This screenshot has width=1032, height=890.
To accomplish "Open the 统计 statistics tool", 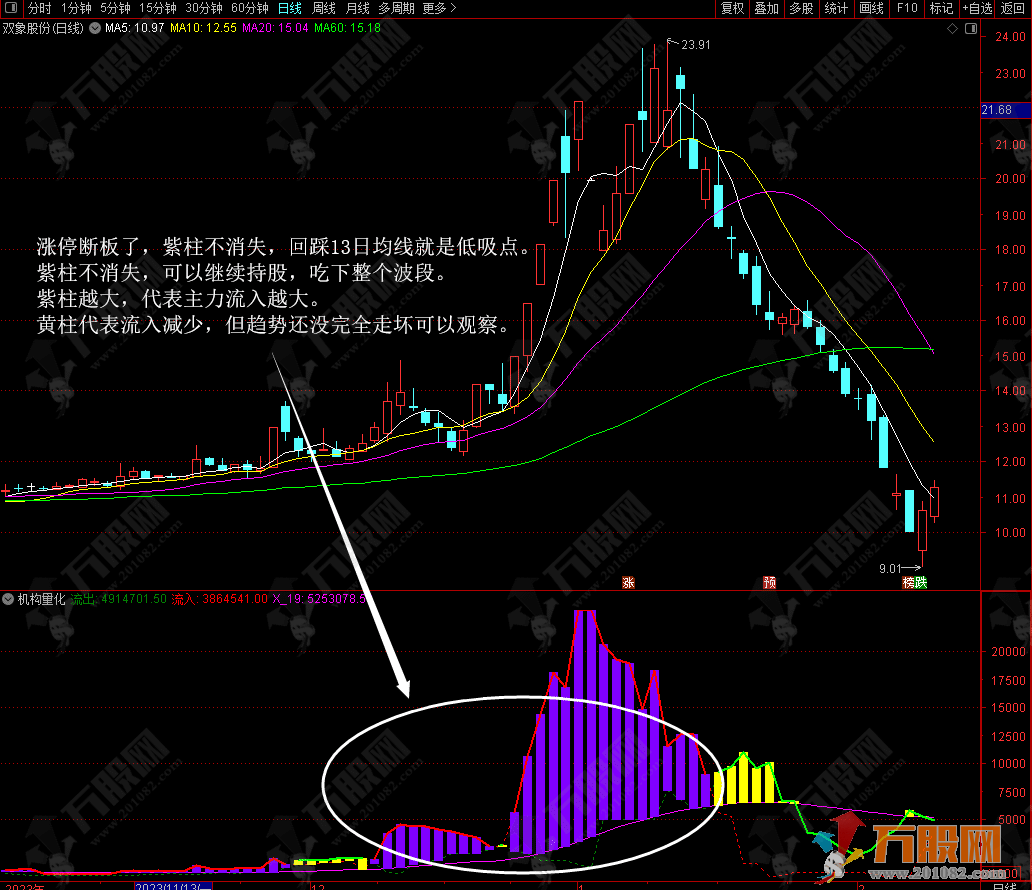I will point(836,8).
